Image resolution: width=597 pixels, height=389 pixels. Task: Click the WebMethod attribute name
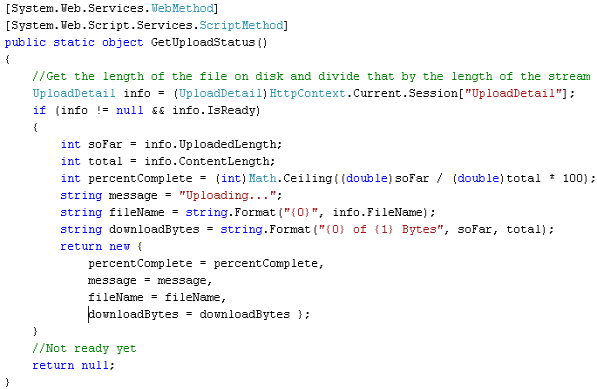tap(182, 8)
